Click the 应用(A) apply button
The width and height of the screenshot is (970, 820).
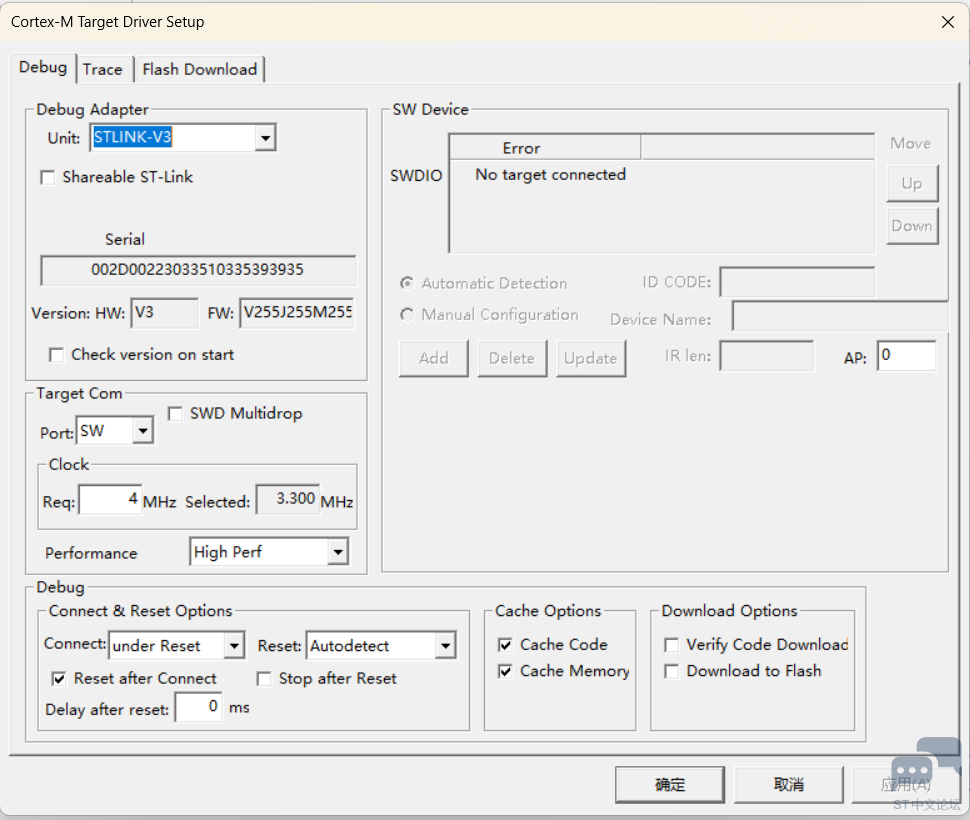tap(906, 785)
